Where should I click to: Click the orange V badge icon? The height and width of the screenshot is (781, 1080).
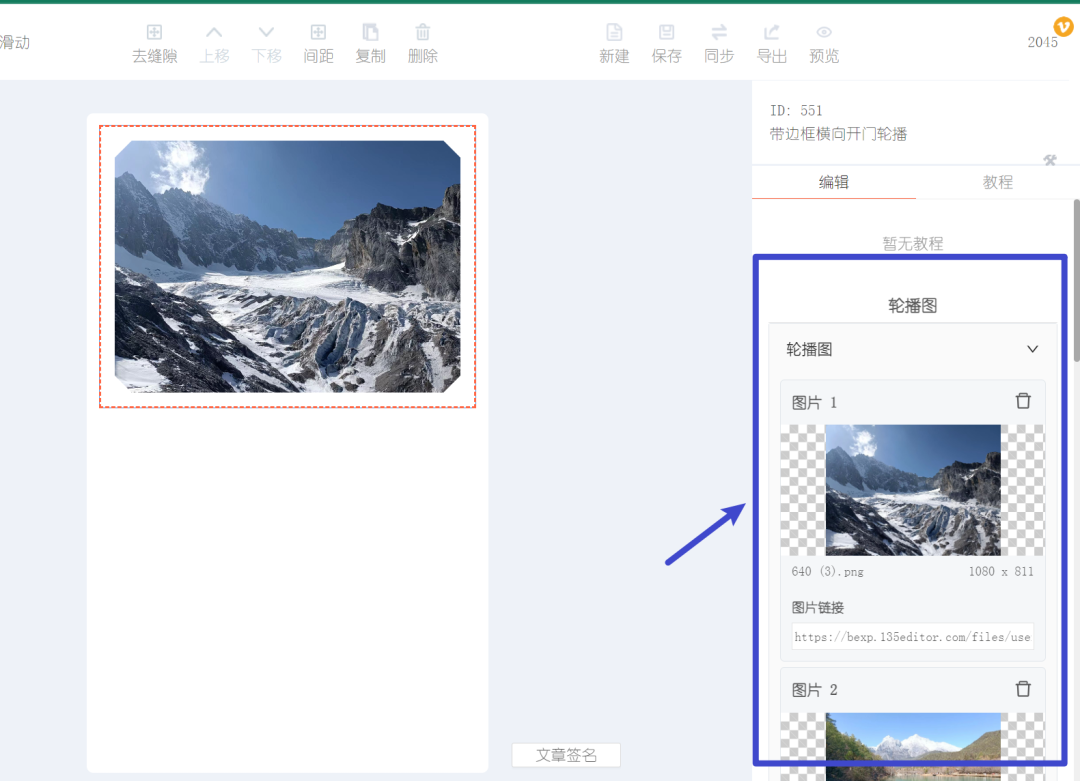click(1063, 27)
